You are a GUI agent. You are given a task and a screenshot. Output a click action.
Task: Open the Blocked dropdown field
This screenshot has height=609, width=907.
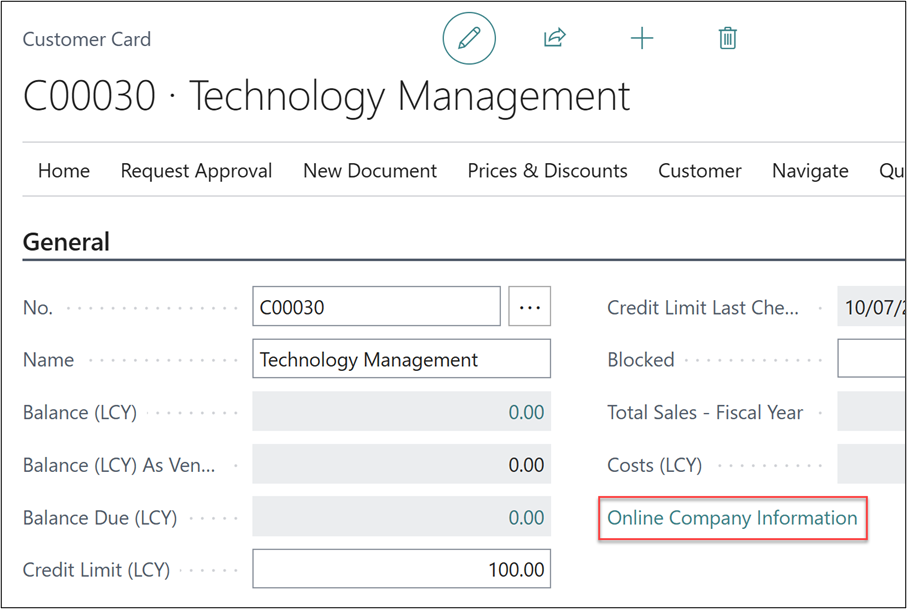871,360
